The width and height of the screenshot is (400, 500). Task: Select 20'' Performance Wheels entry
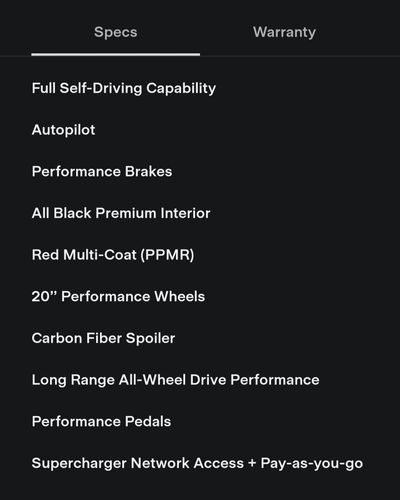[118, 297]
